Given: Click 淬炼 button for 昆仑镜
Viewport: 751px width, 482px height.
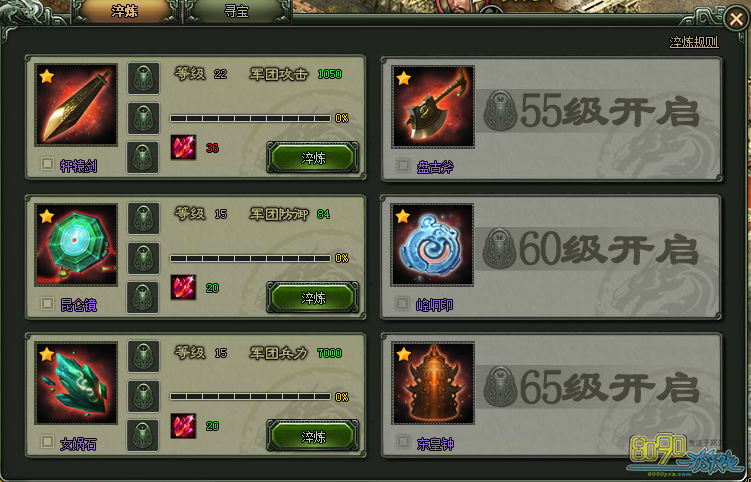Looking at the screenshot, I should coord(312,297).
